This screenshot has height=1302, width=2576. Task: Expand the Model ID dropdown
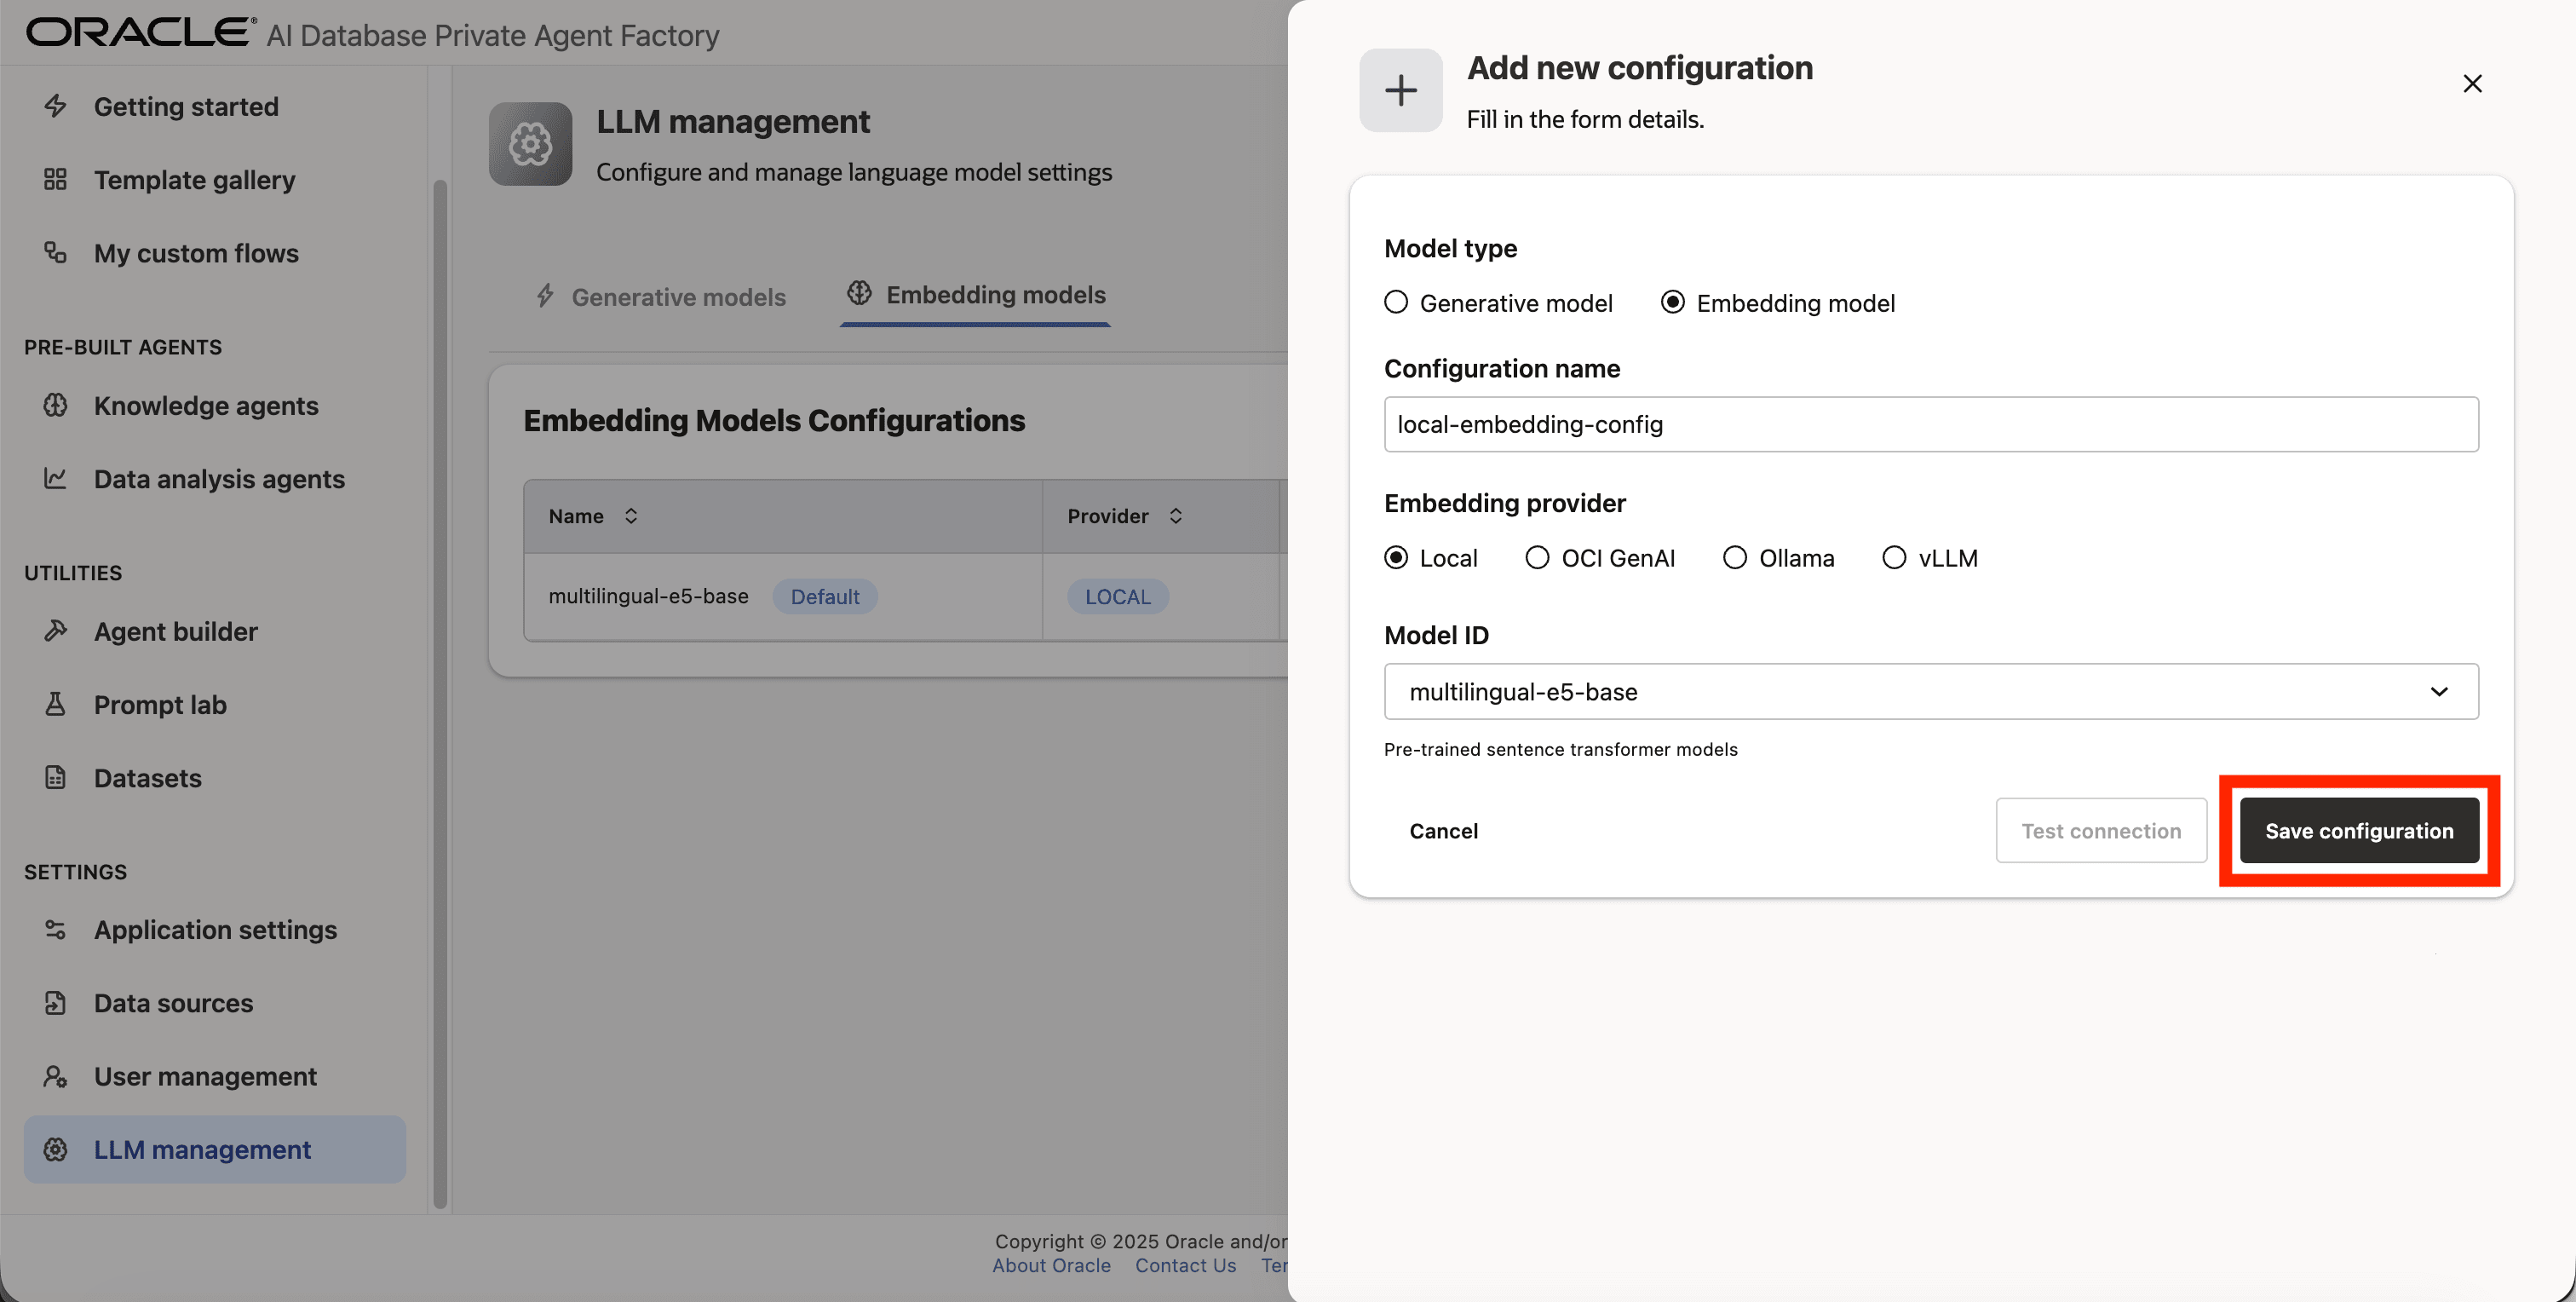coord(1930,692)
